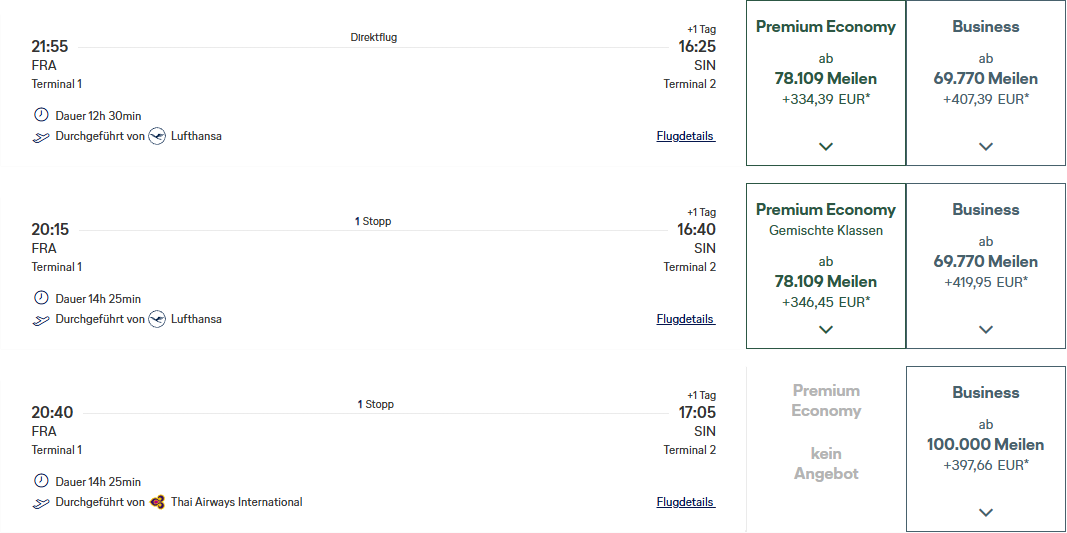1067x533 pixels.
Task: Expand Business fare chevron for the 21:55 flight
Action: coord(985,146)
